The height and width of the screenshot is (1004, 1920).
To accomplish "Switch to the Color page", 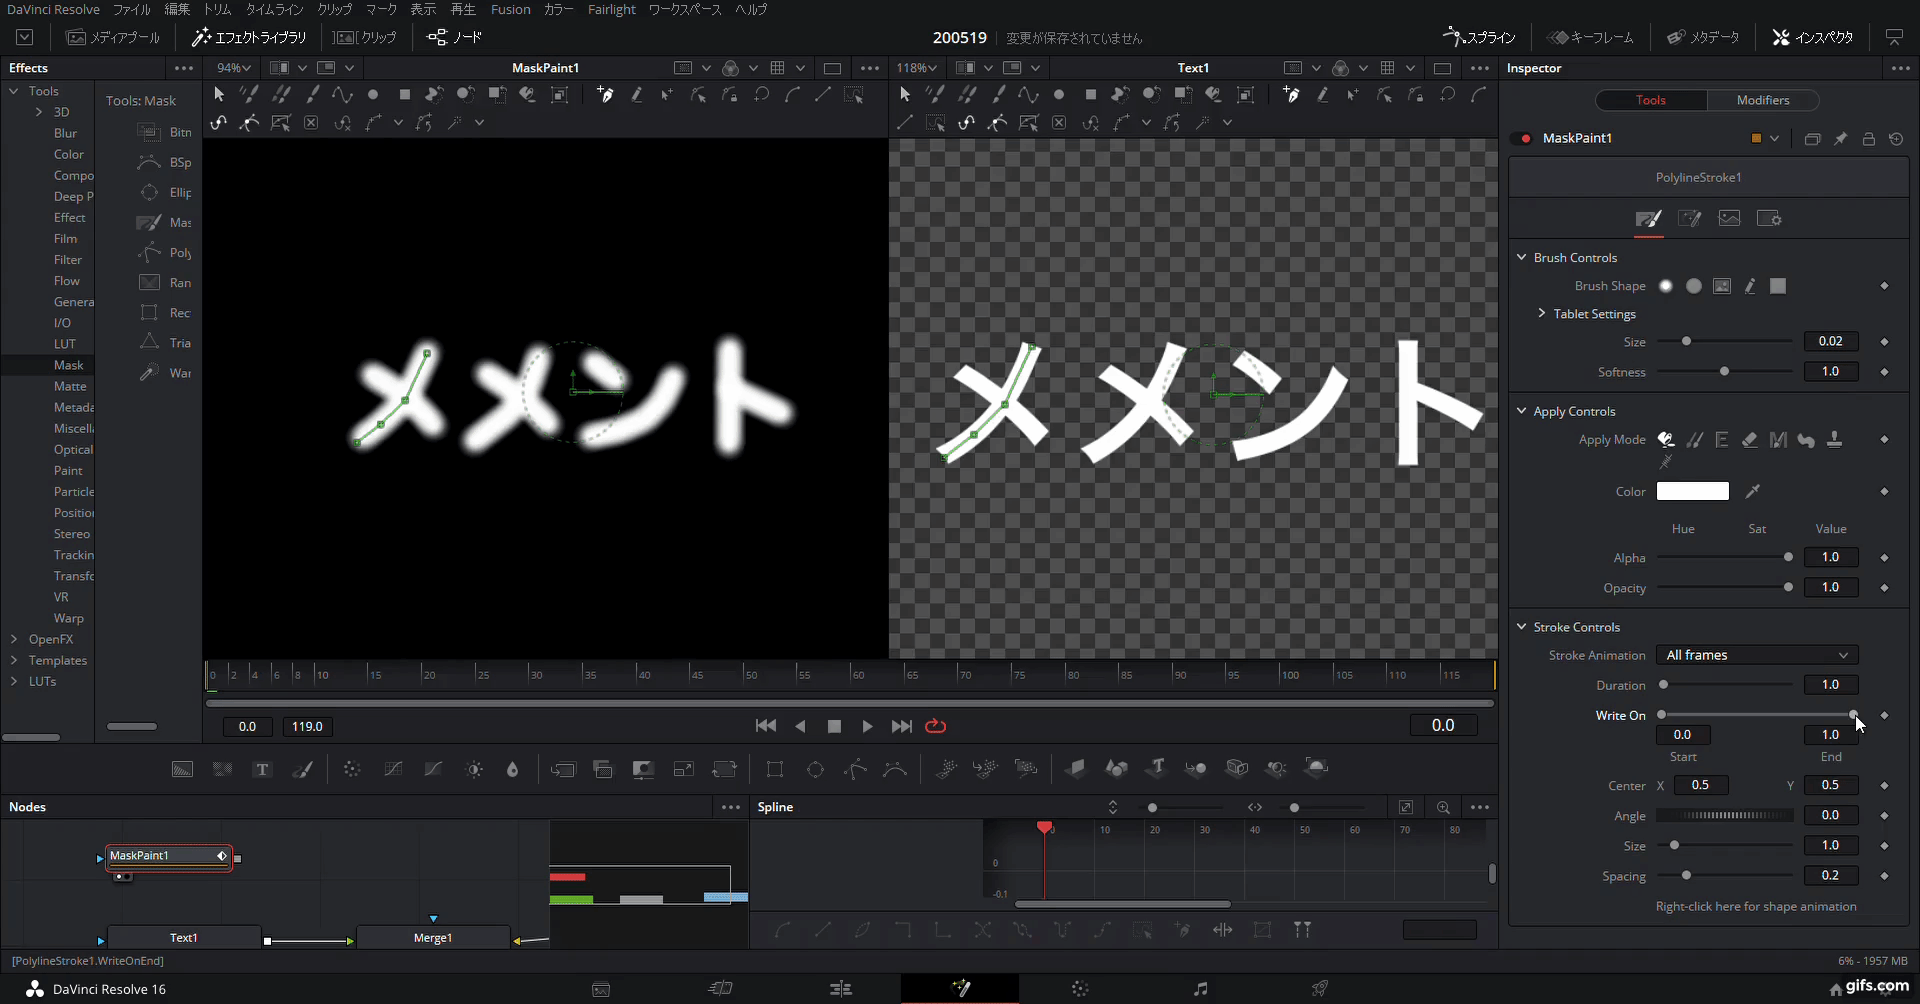I will [x=1080, y=989].
